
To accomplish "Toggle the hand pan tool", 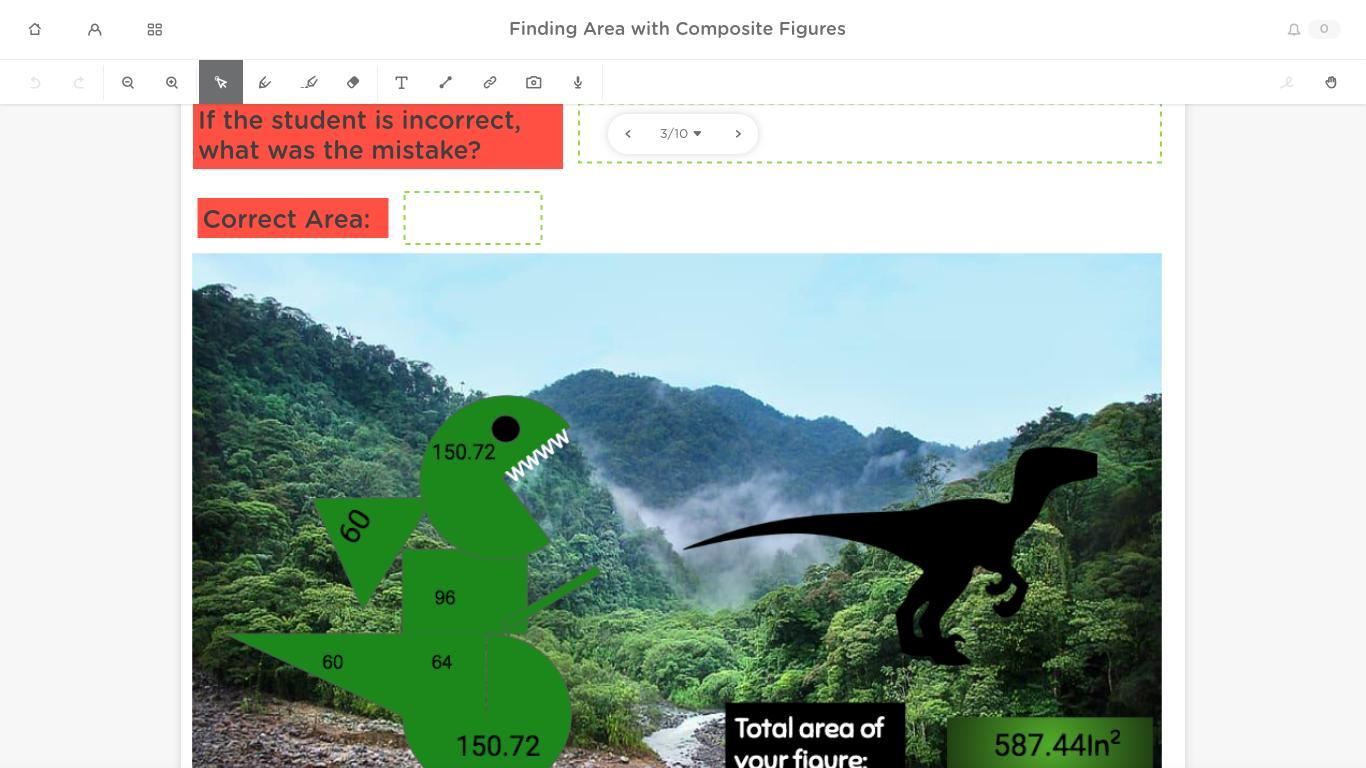I will (1331, 83).
